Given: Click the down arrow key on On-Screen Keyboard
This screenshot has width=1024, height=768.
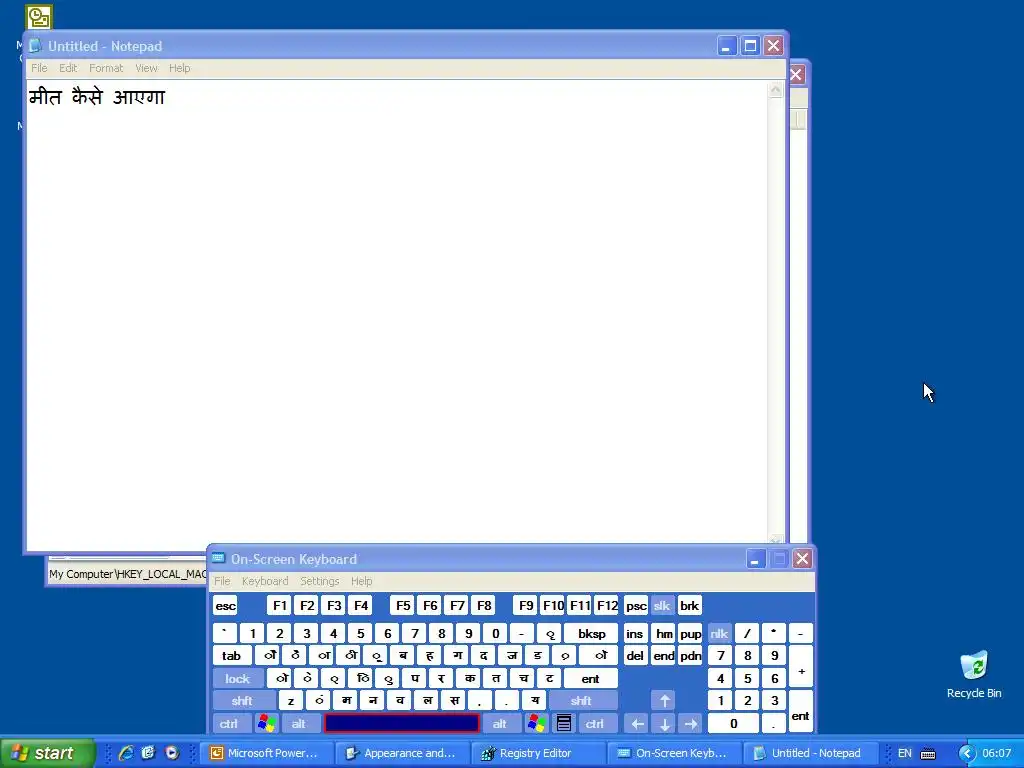Looking at the screenshot, I should point(664,723).
